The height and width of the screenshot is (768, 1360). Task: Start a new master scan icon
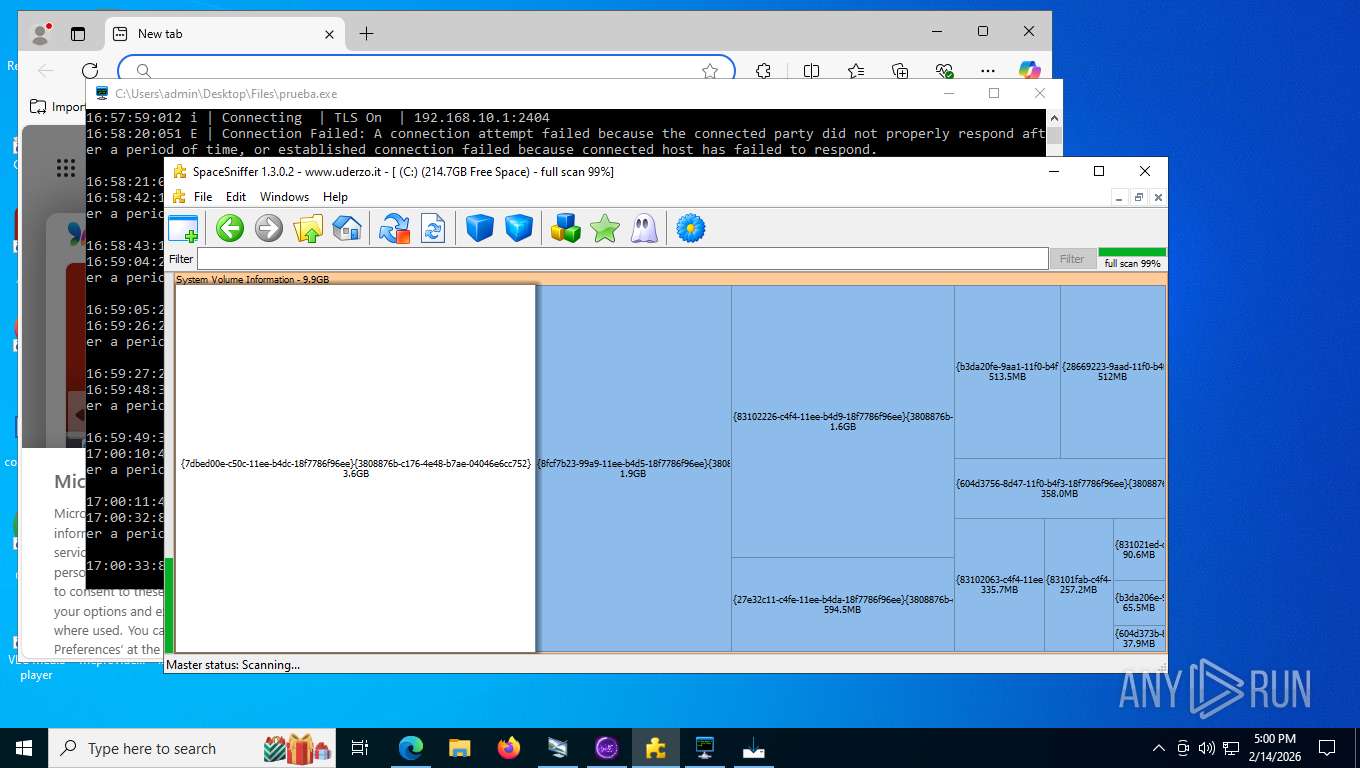395,228
